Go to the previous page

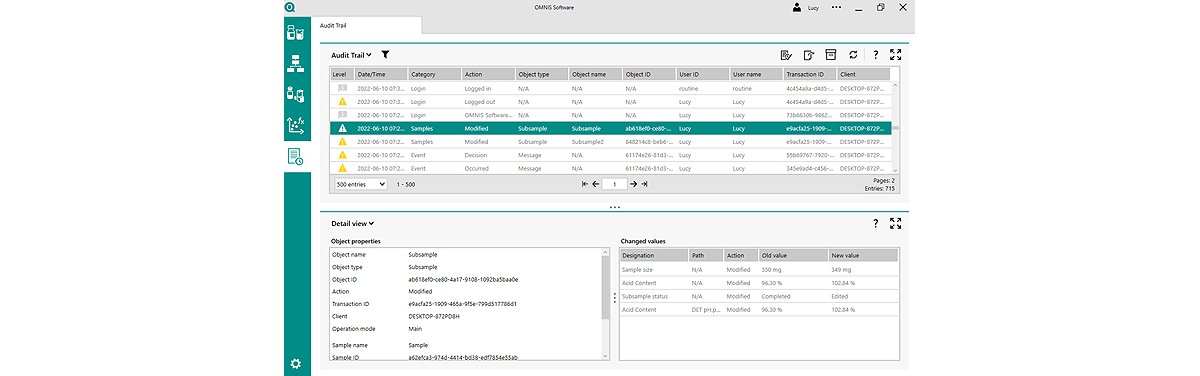click(x=596, y=184)
